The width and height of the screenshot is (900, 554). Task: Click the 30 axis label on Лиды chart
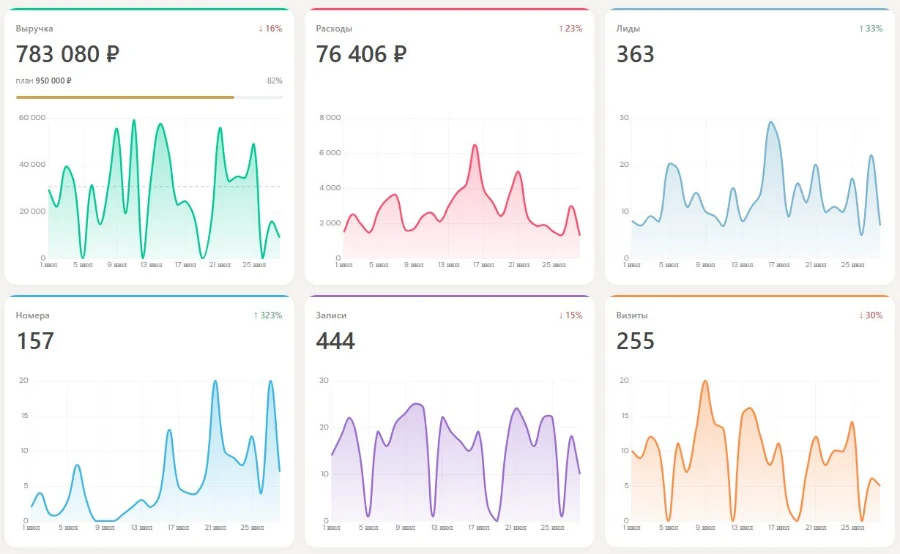(x=624, y=118)
